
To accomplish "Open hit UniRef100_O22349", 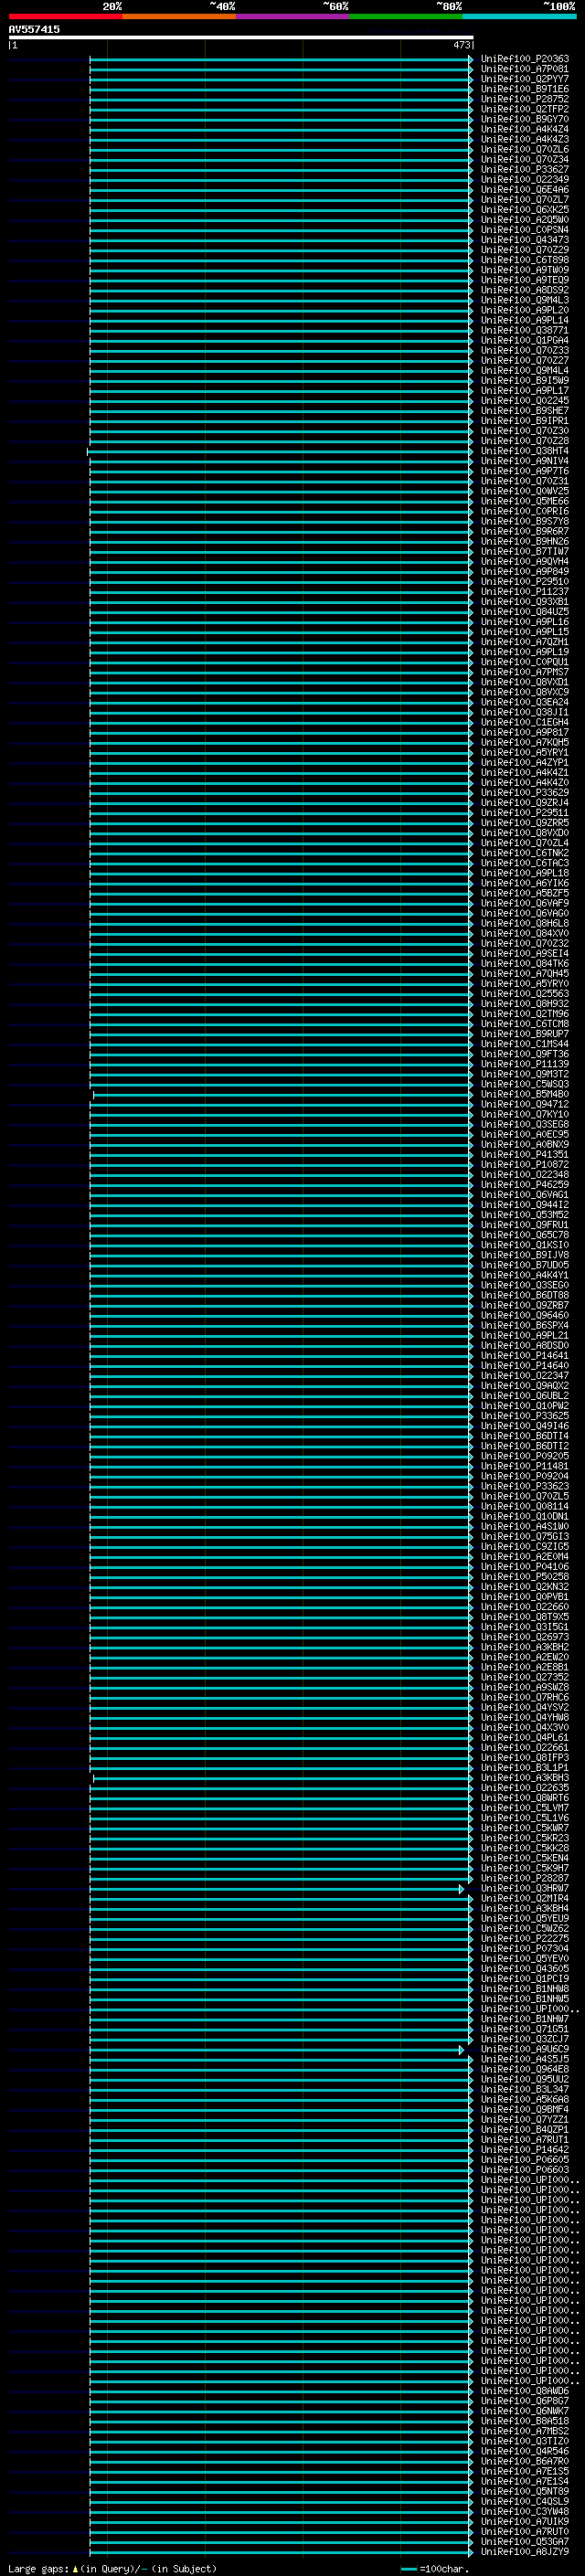I will (x=525, y=180).
